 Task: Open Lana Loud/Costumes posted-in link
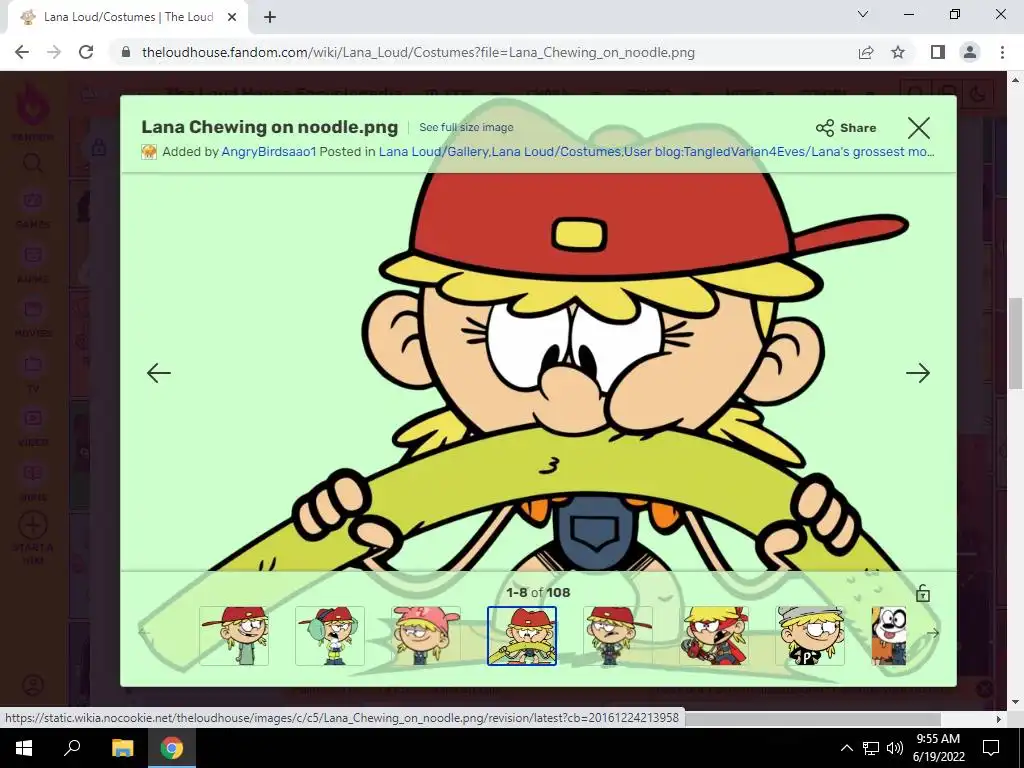(x=556, y=152)
